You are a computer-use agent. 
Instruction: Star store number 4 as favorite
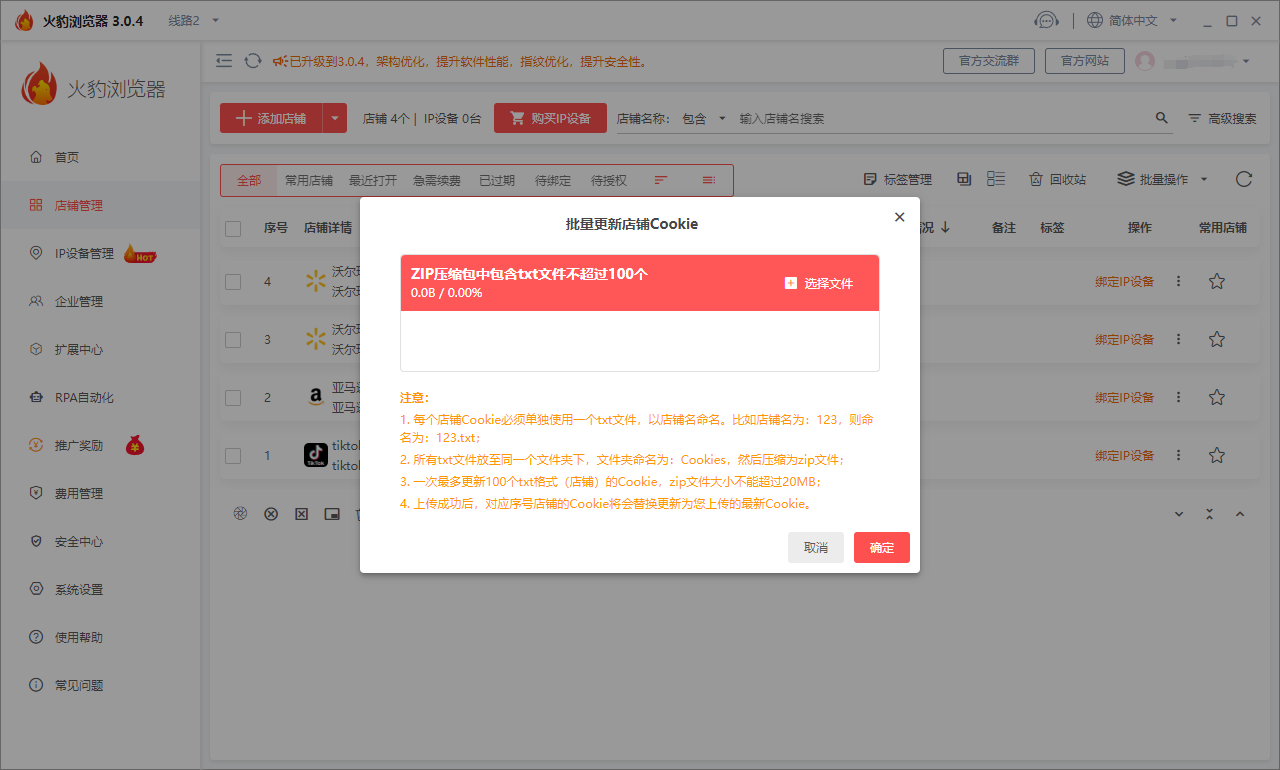[1216, 282]
